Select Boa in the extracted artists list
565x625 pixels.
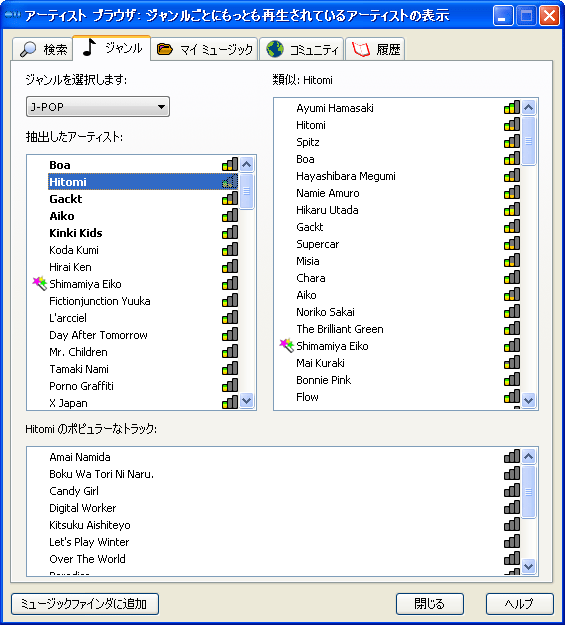(x=60, y=165)
